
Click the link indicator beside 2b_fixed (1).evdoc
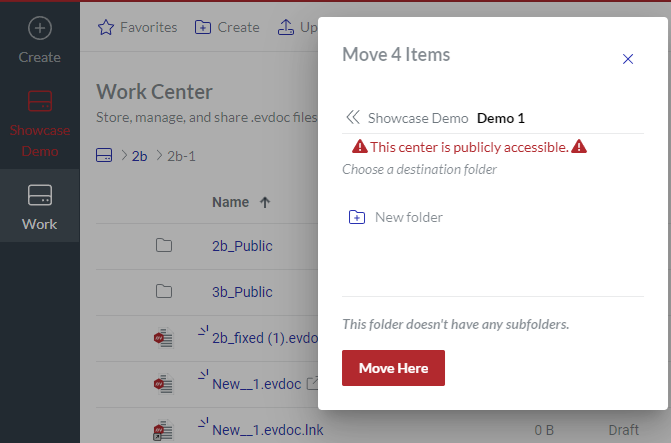[203, 331]
